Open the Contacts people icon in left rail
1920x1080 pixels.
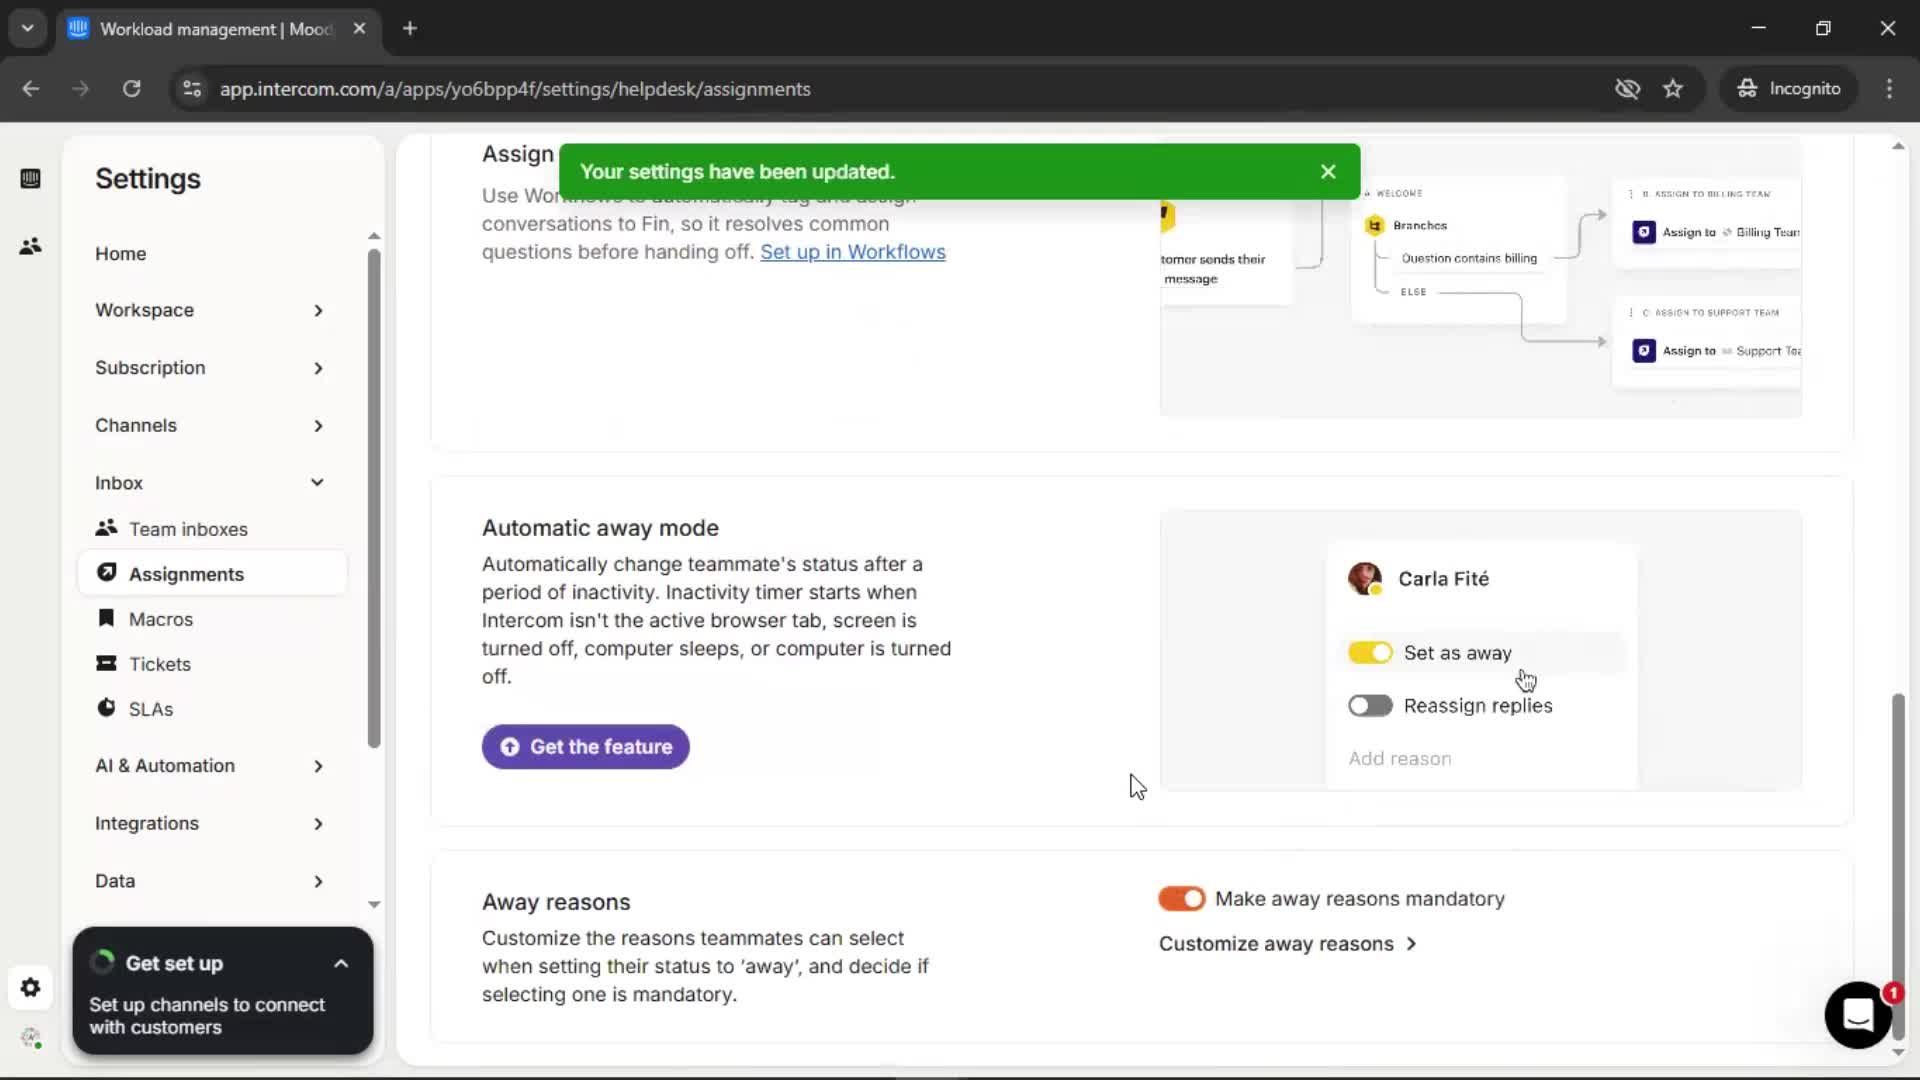pyautogui.click(x=30, y=246)
